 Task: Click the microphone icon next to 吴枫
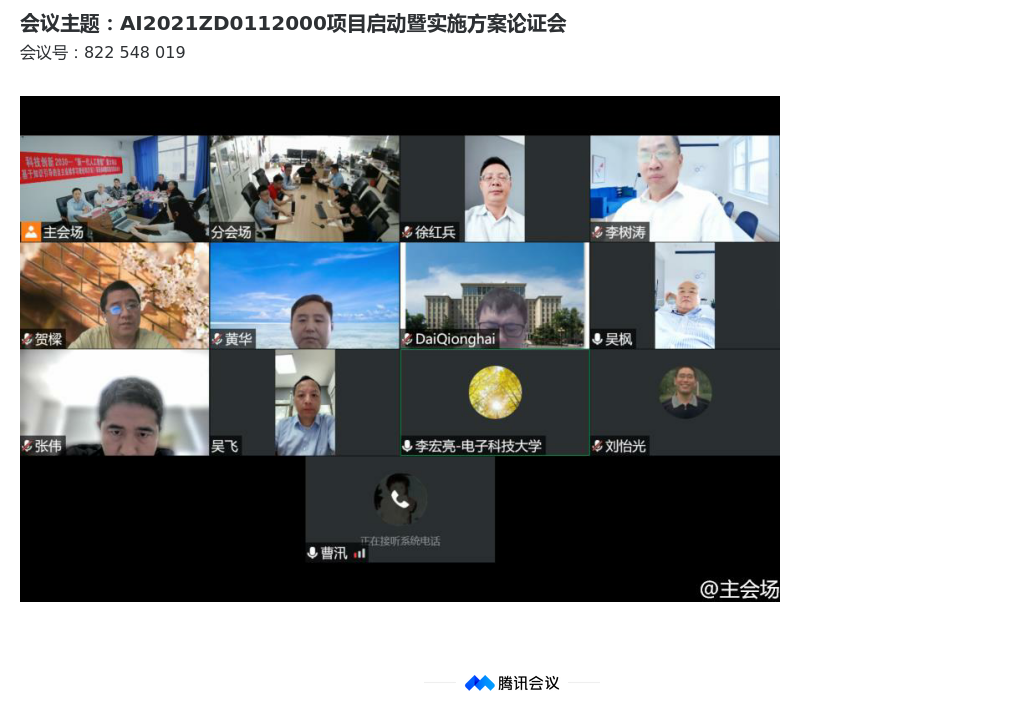pyautogui.click(x=598, y=340)
